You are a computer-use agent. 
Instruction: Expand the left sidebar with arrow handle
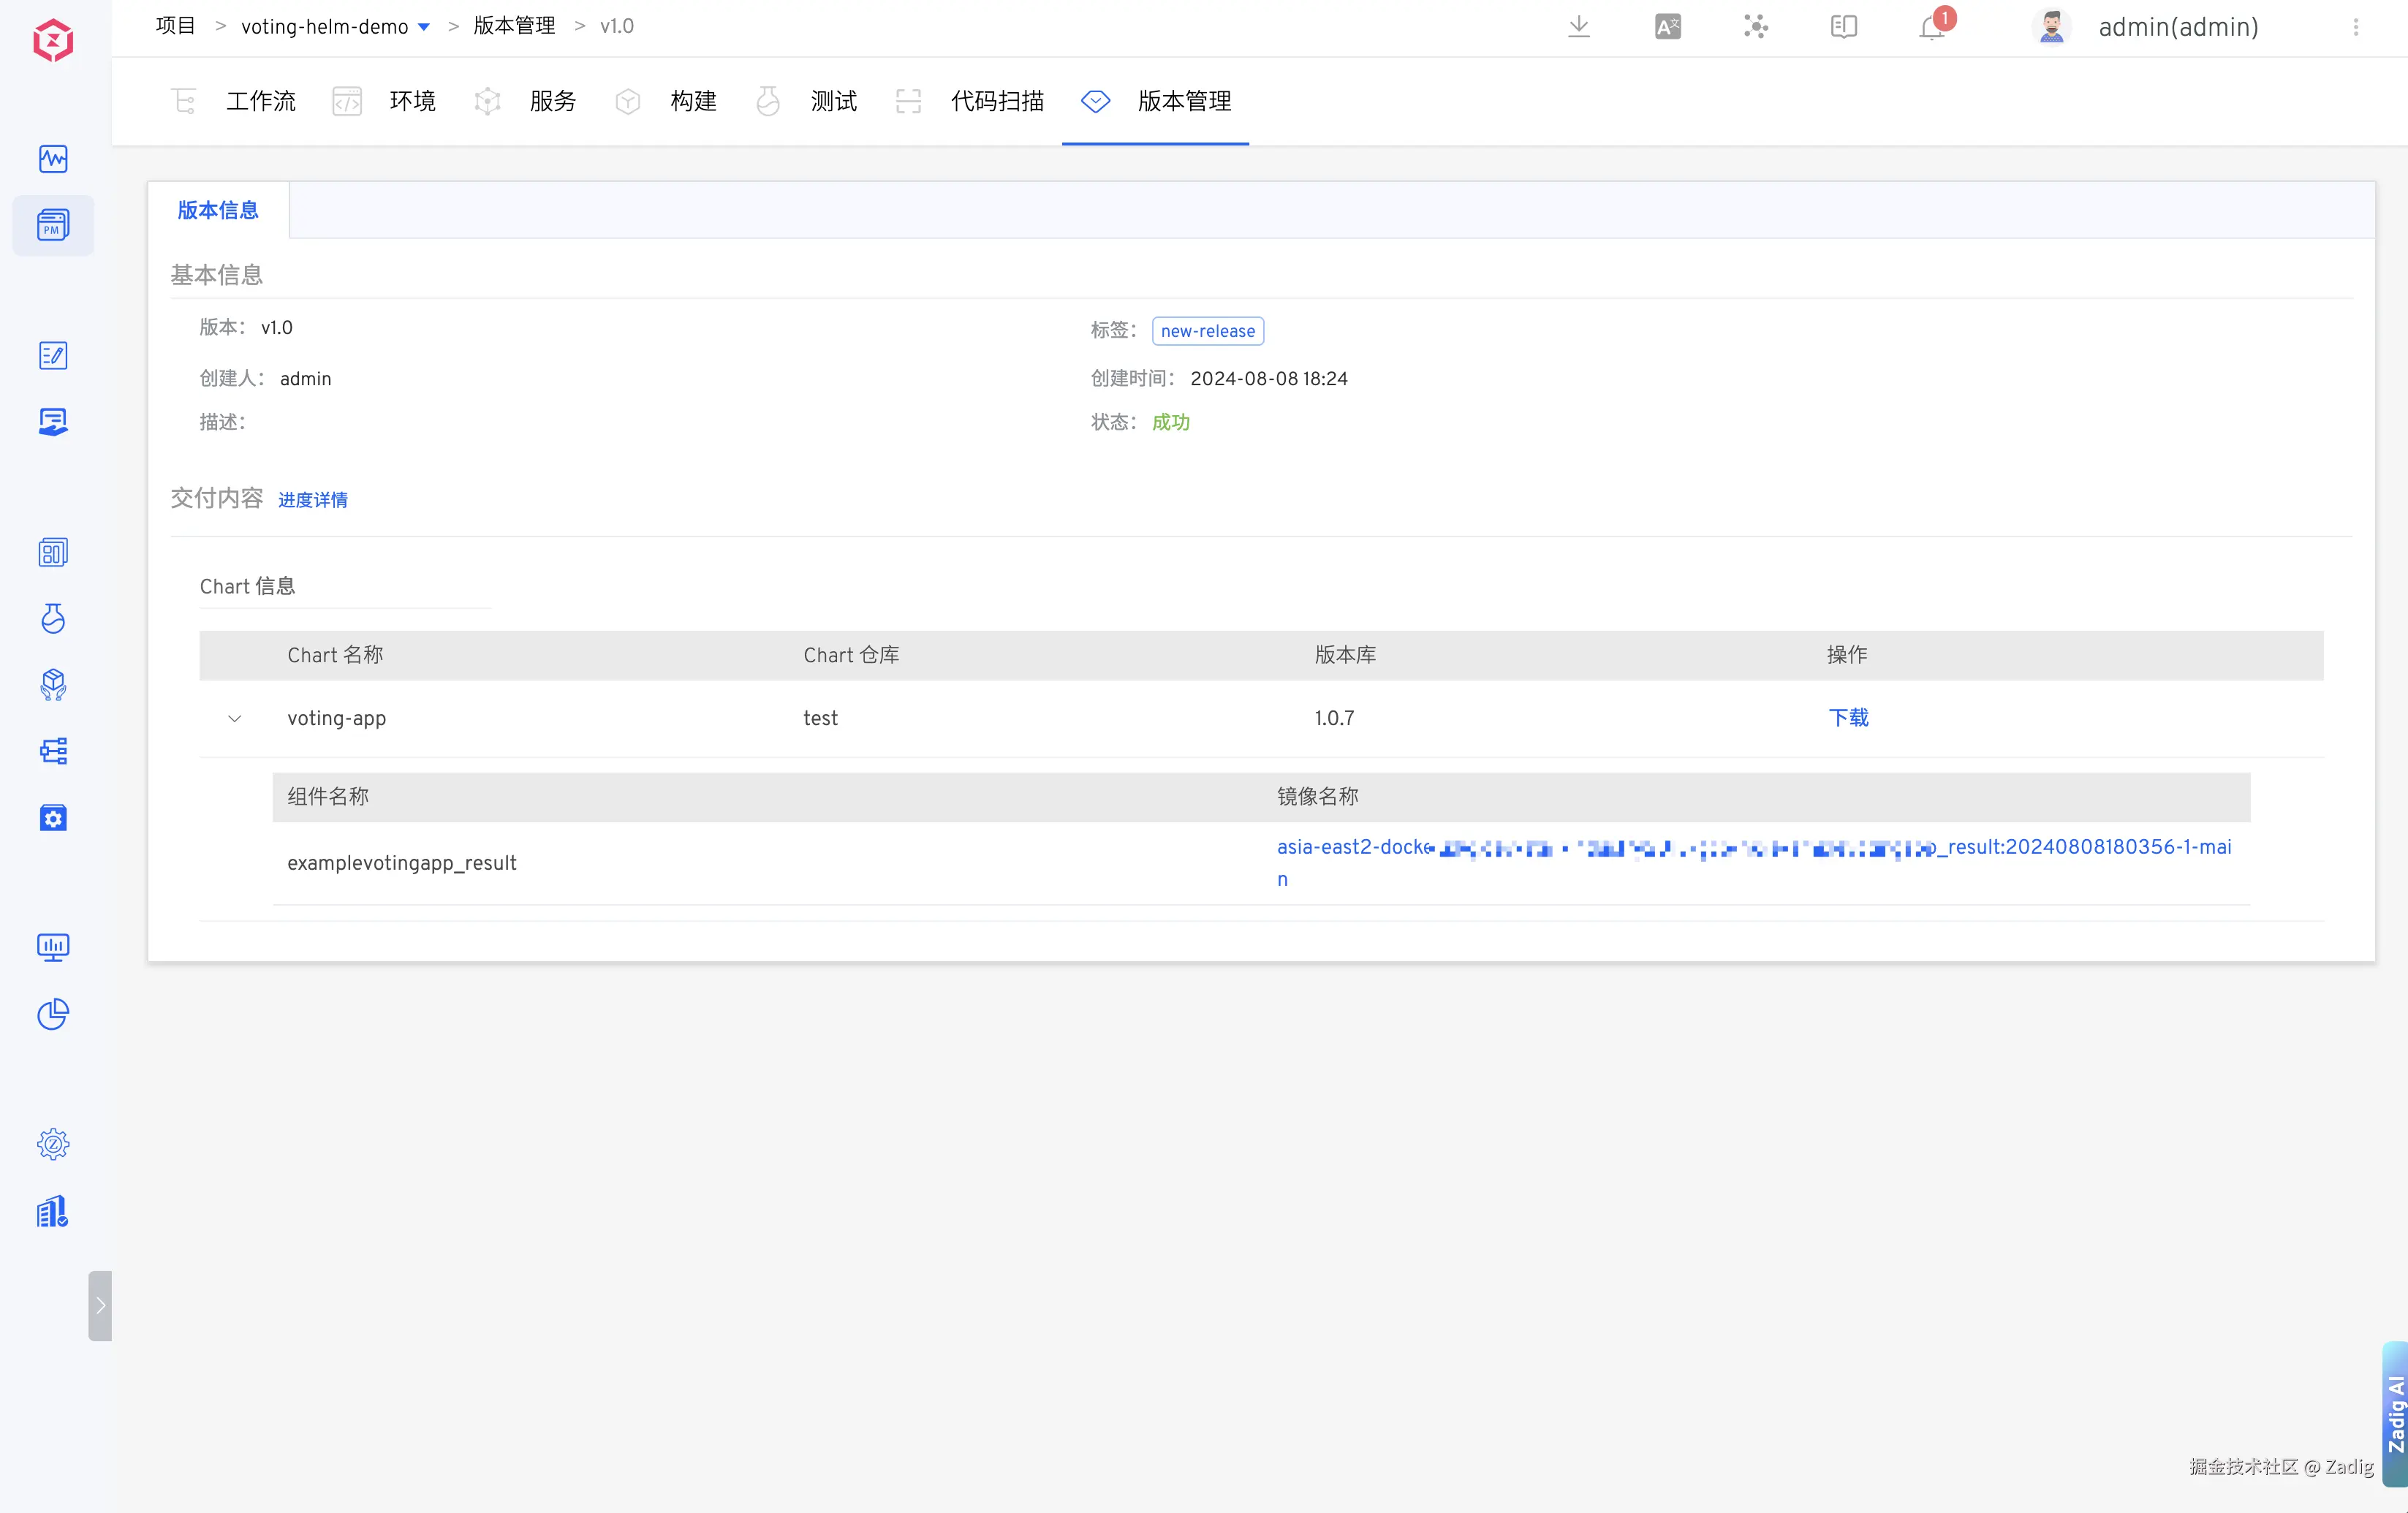coord(100,1305)
